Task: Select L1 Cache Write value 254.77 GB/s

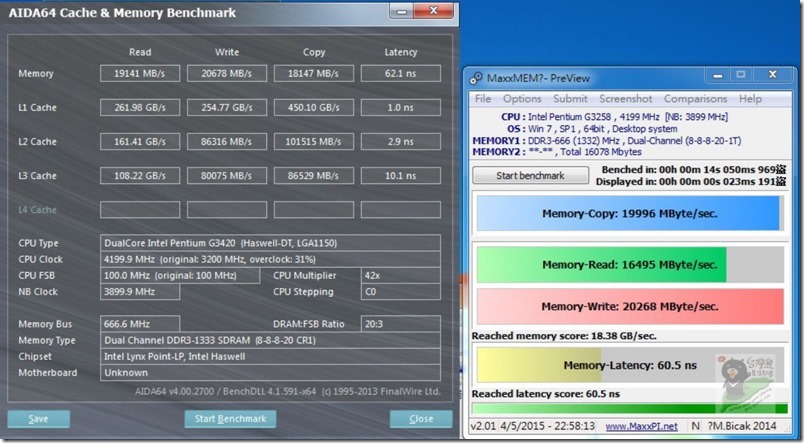Action: pyautogui.click(x=227, y=107)
